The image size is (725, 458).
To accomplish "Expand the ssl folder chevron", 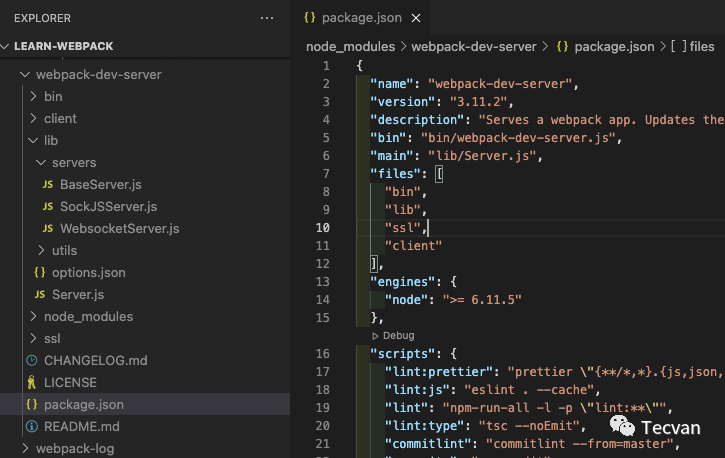I will point(33,338).
